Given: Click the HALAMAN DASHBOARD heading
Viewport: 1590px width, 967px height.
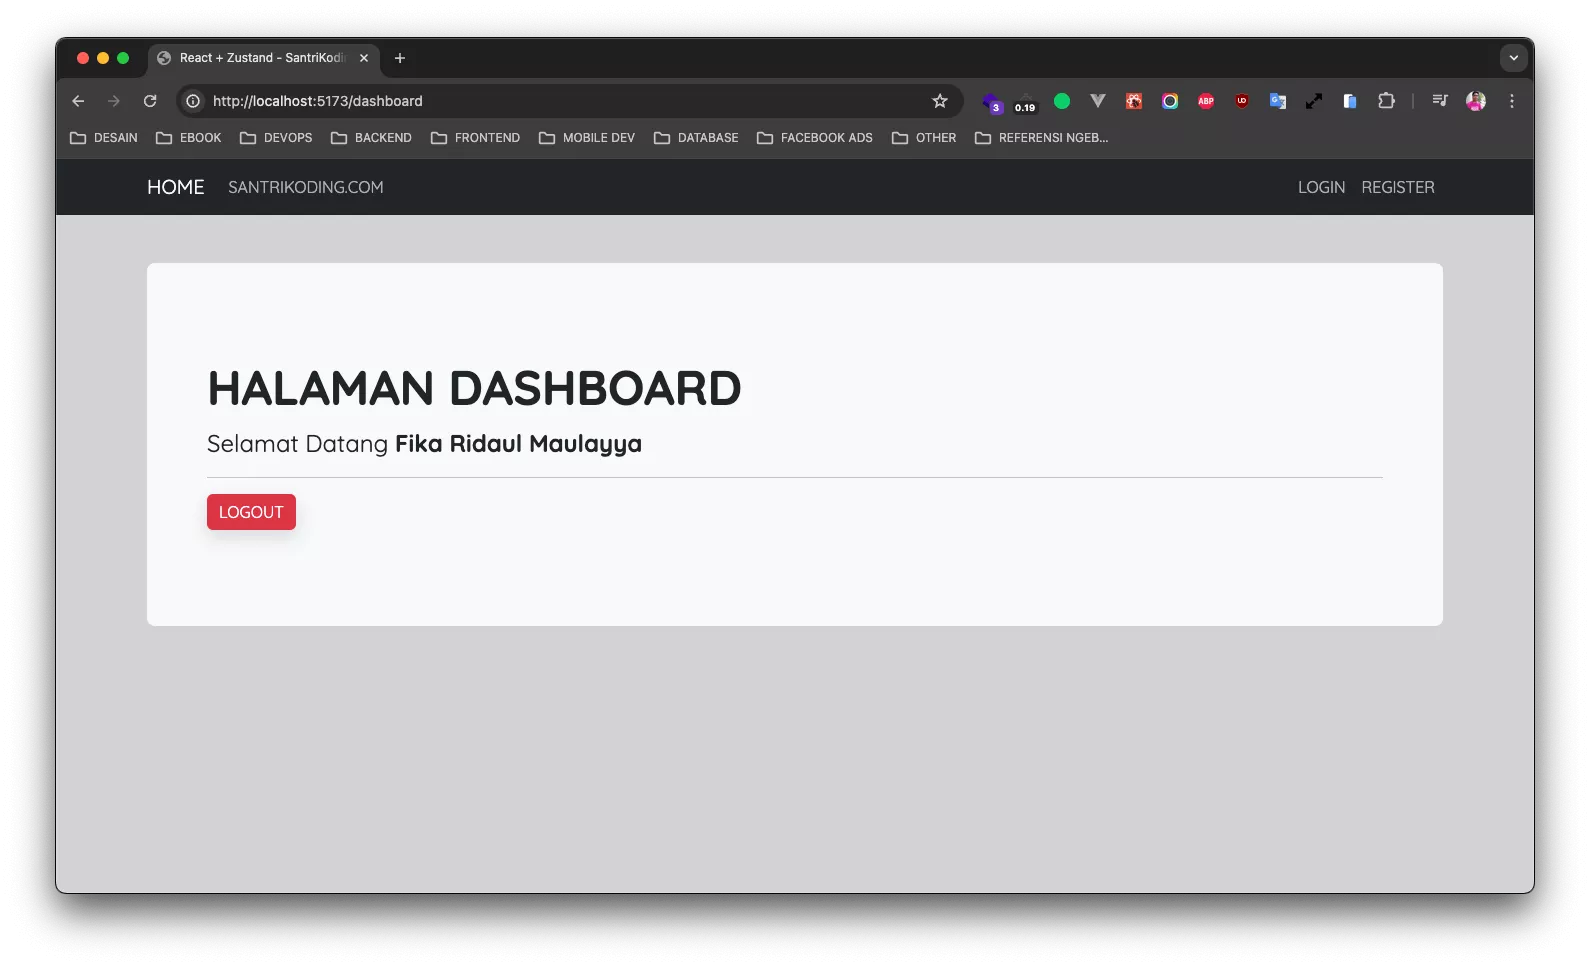Looking at the screenshot, I should pyautogui.click(x=474, y=388).
